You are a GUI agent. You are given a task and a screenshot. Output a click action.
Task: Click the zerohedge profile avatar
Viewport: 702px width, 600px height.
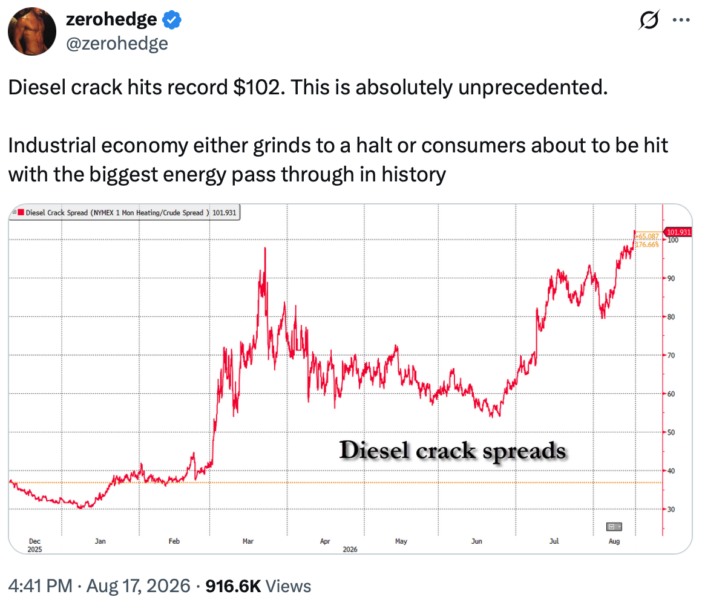(32, 31)
